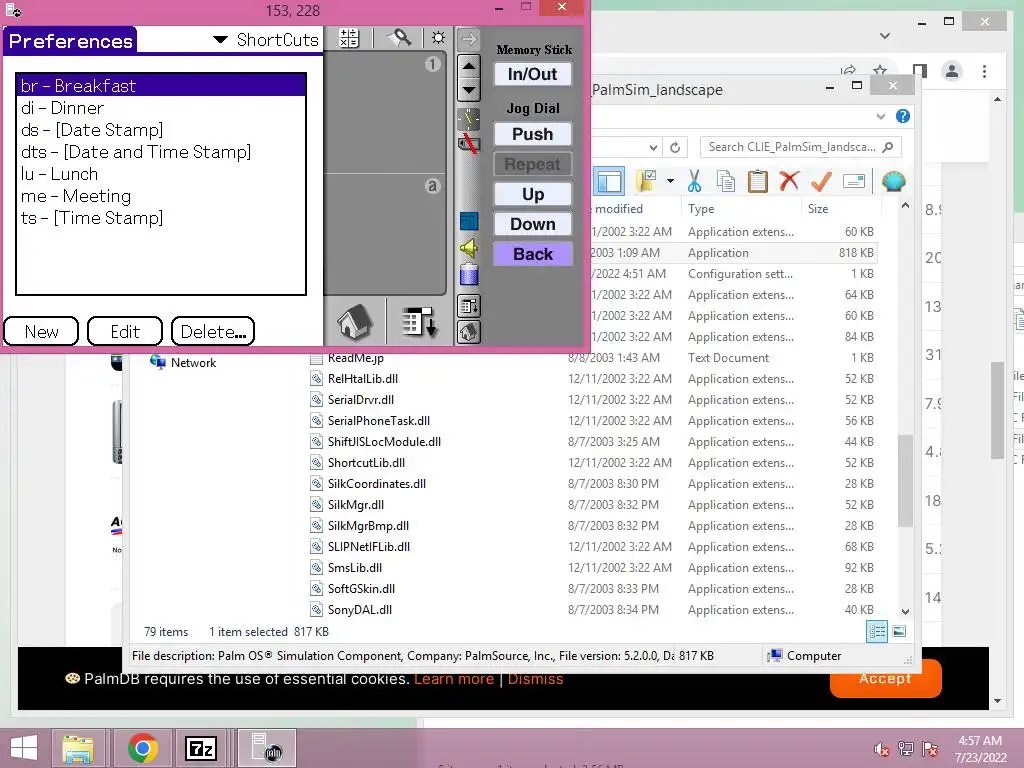Viewport: 1024px width, 768px height.
Task: Click the Memory Stick In/Out button
Action: point(533,74)
